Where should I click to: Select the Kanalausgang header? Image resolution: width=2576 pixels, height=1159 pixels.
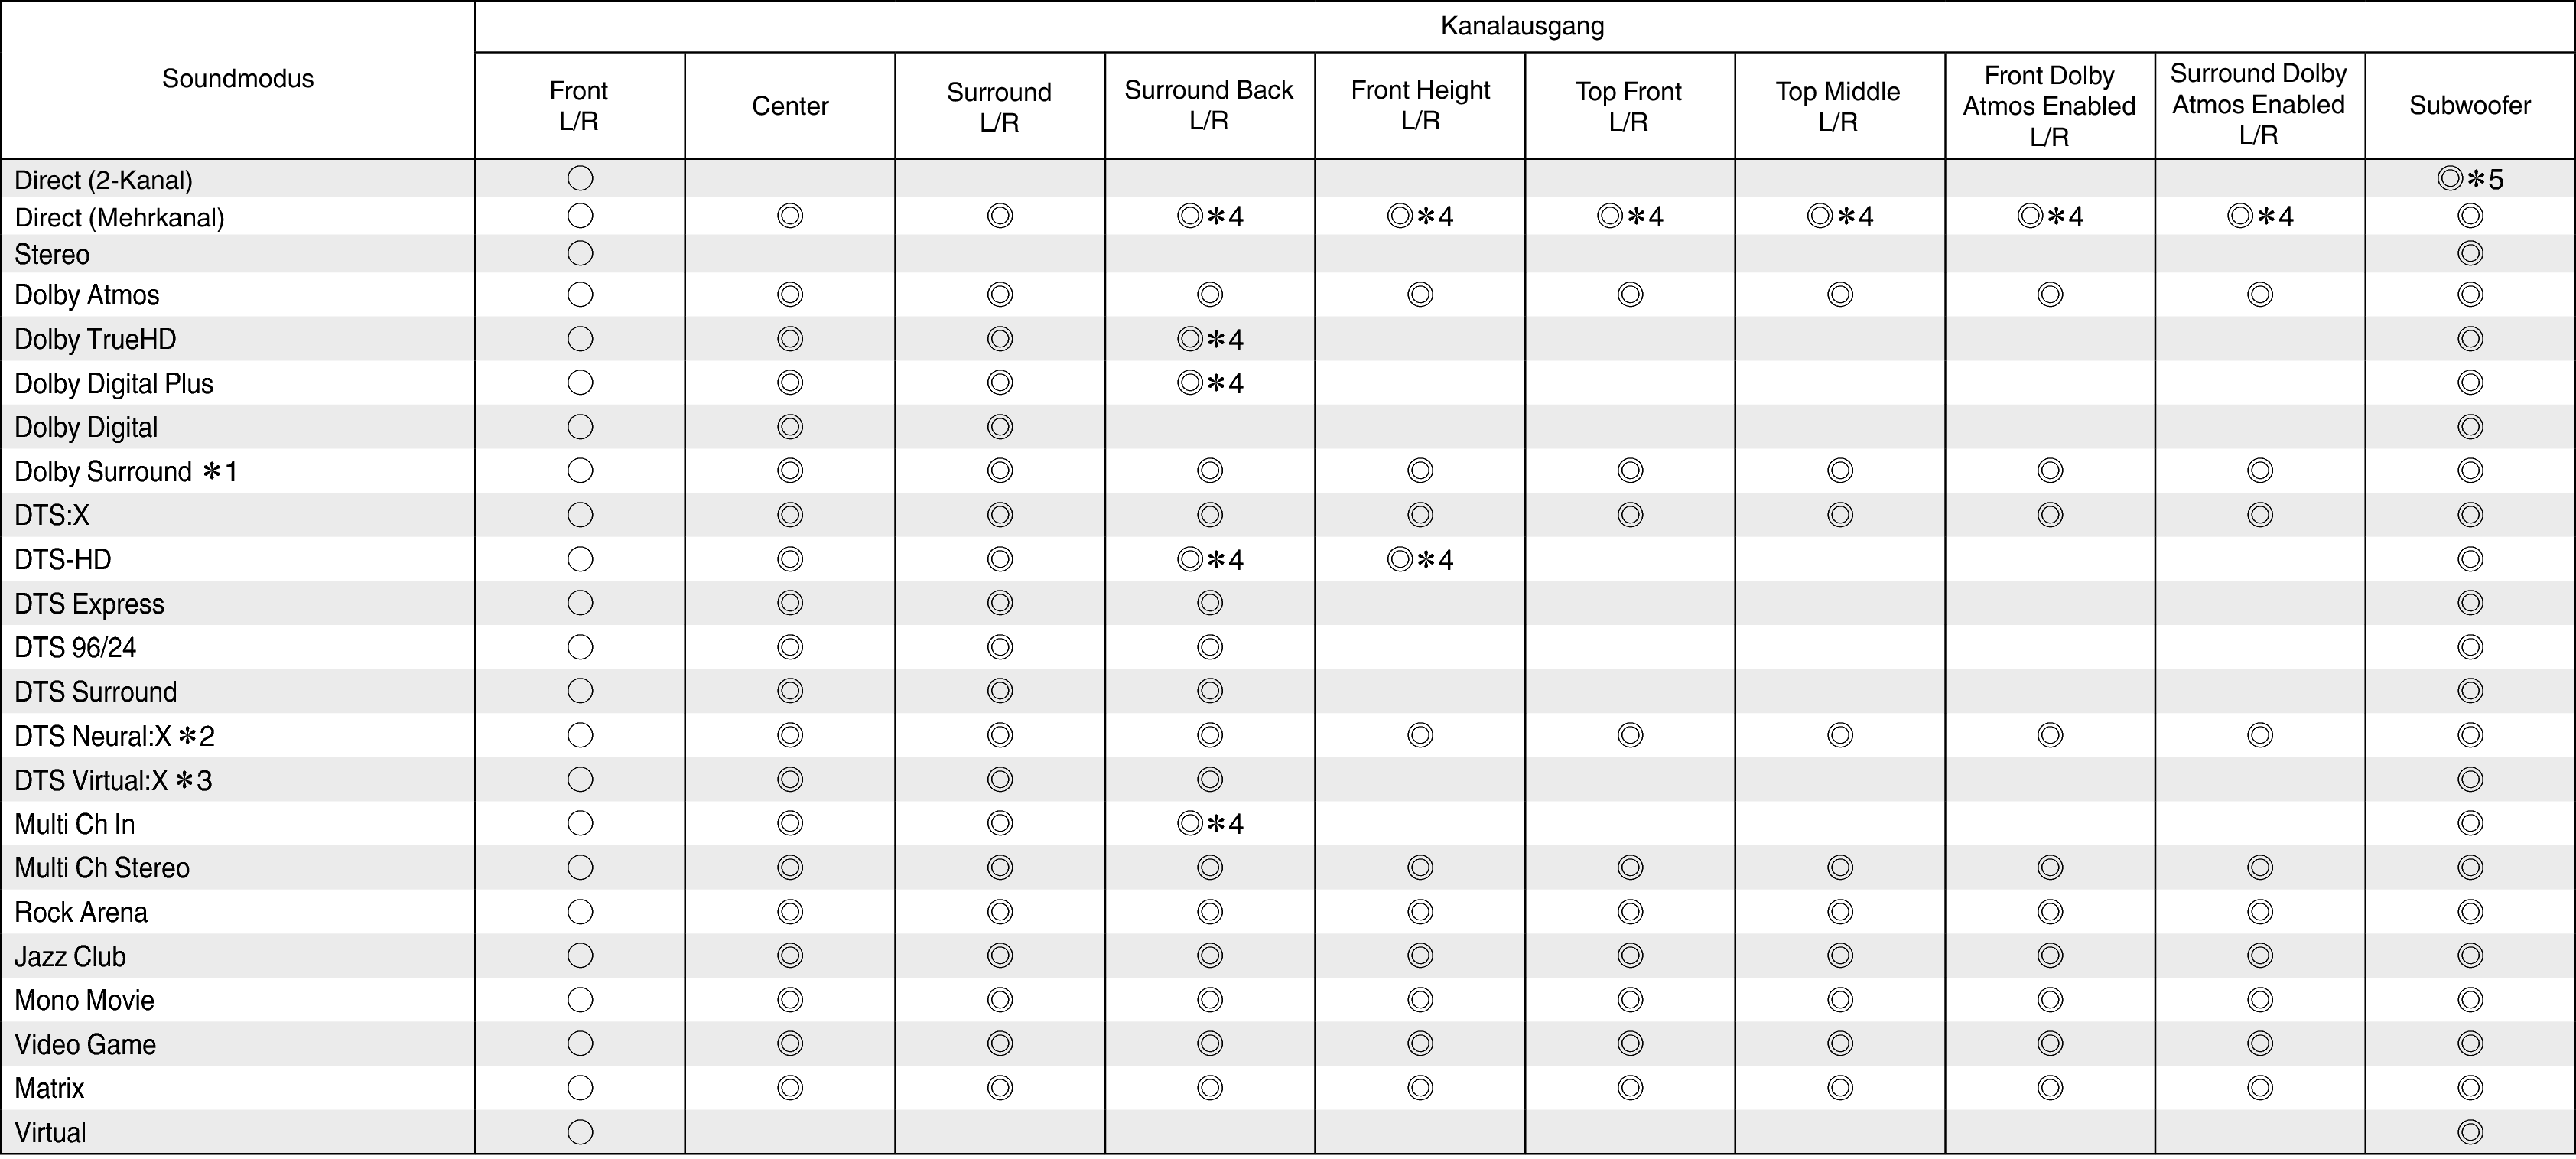[1522, 26]
